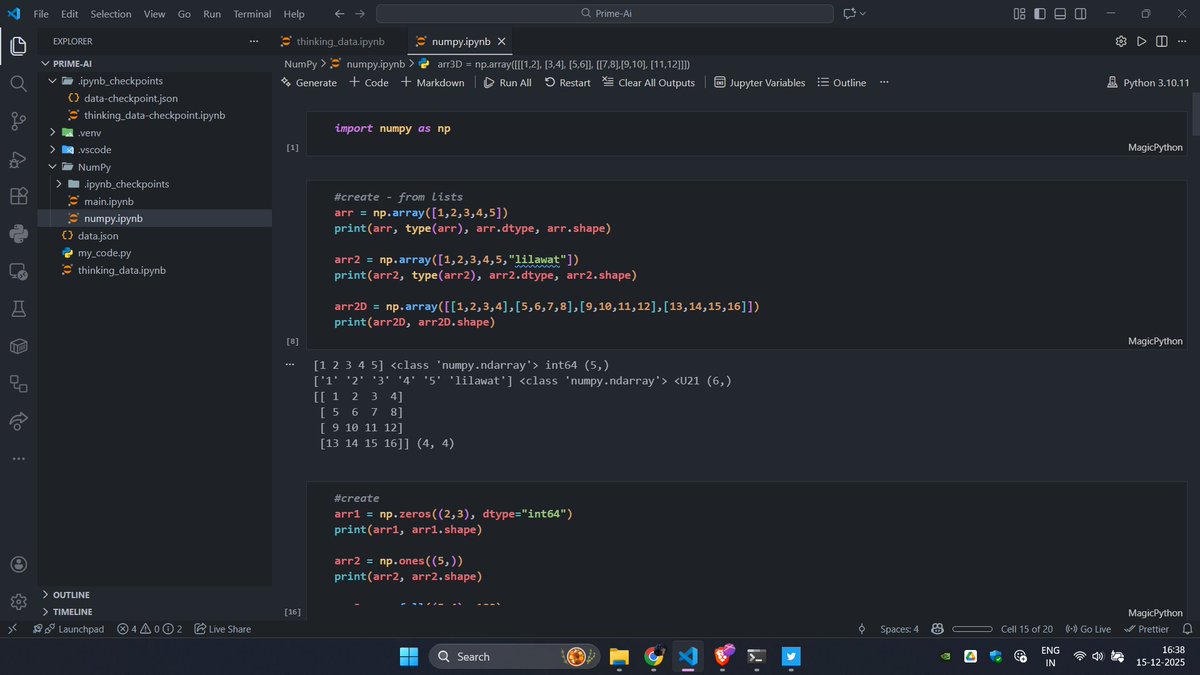Click Generate in the notebook toolbar
This screenshot has height=675, width=1200.
[x=308, y=83]
